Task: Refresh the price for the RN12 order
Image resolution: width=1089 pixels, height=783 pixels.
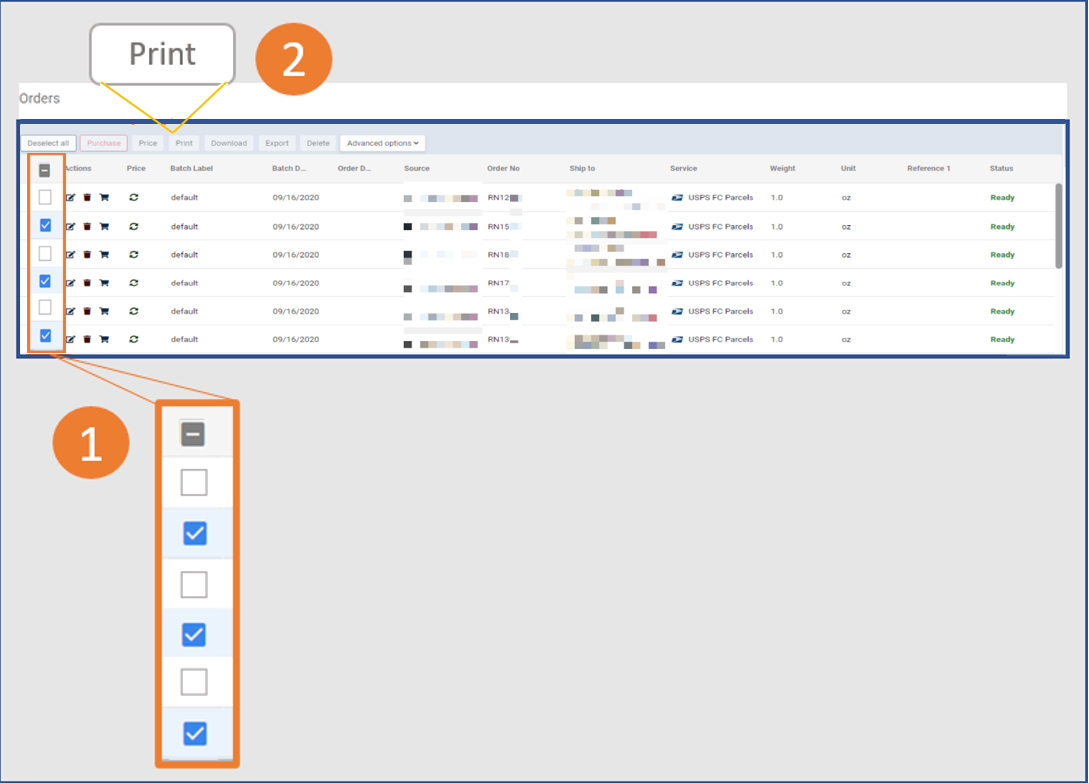Action: click(133, 197)
